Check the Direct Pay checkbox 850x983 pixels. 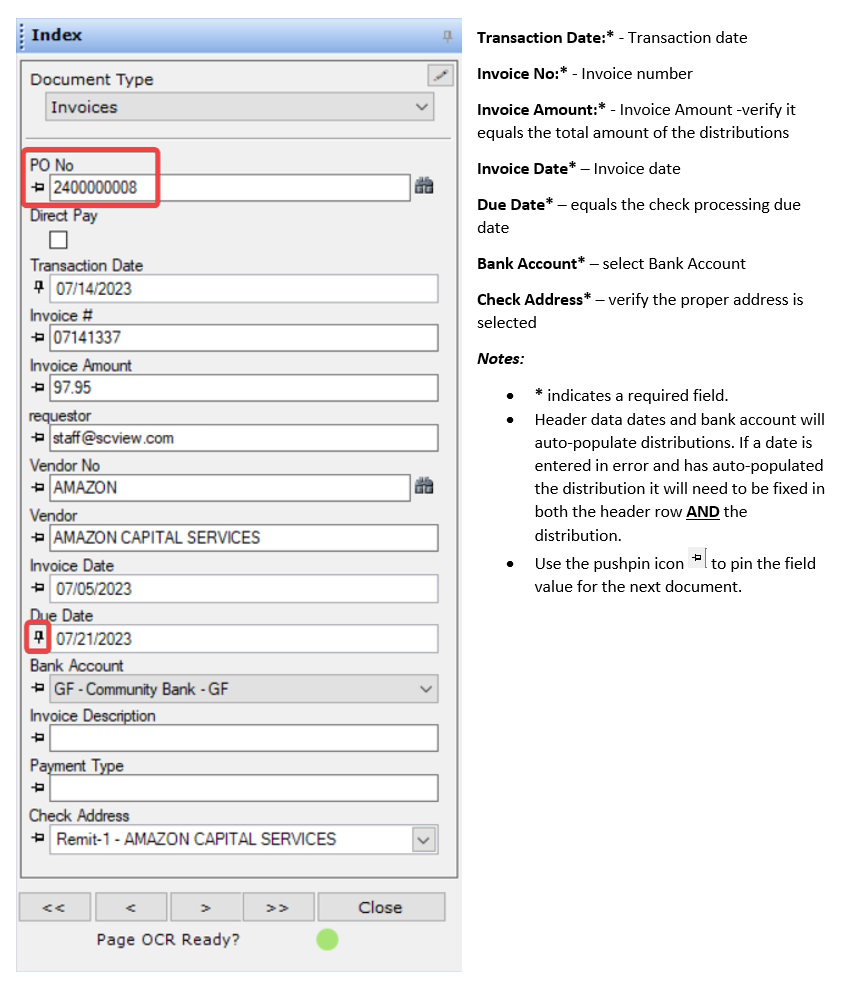pos(59,239)
